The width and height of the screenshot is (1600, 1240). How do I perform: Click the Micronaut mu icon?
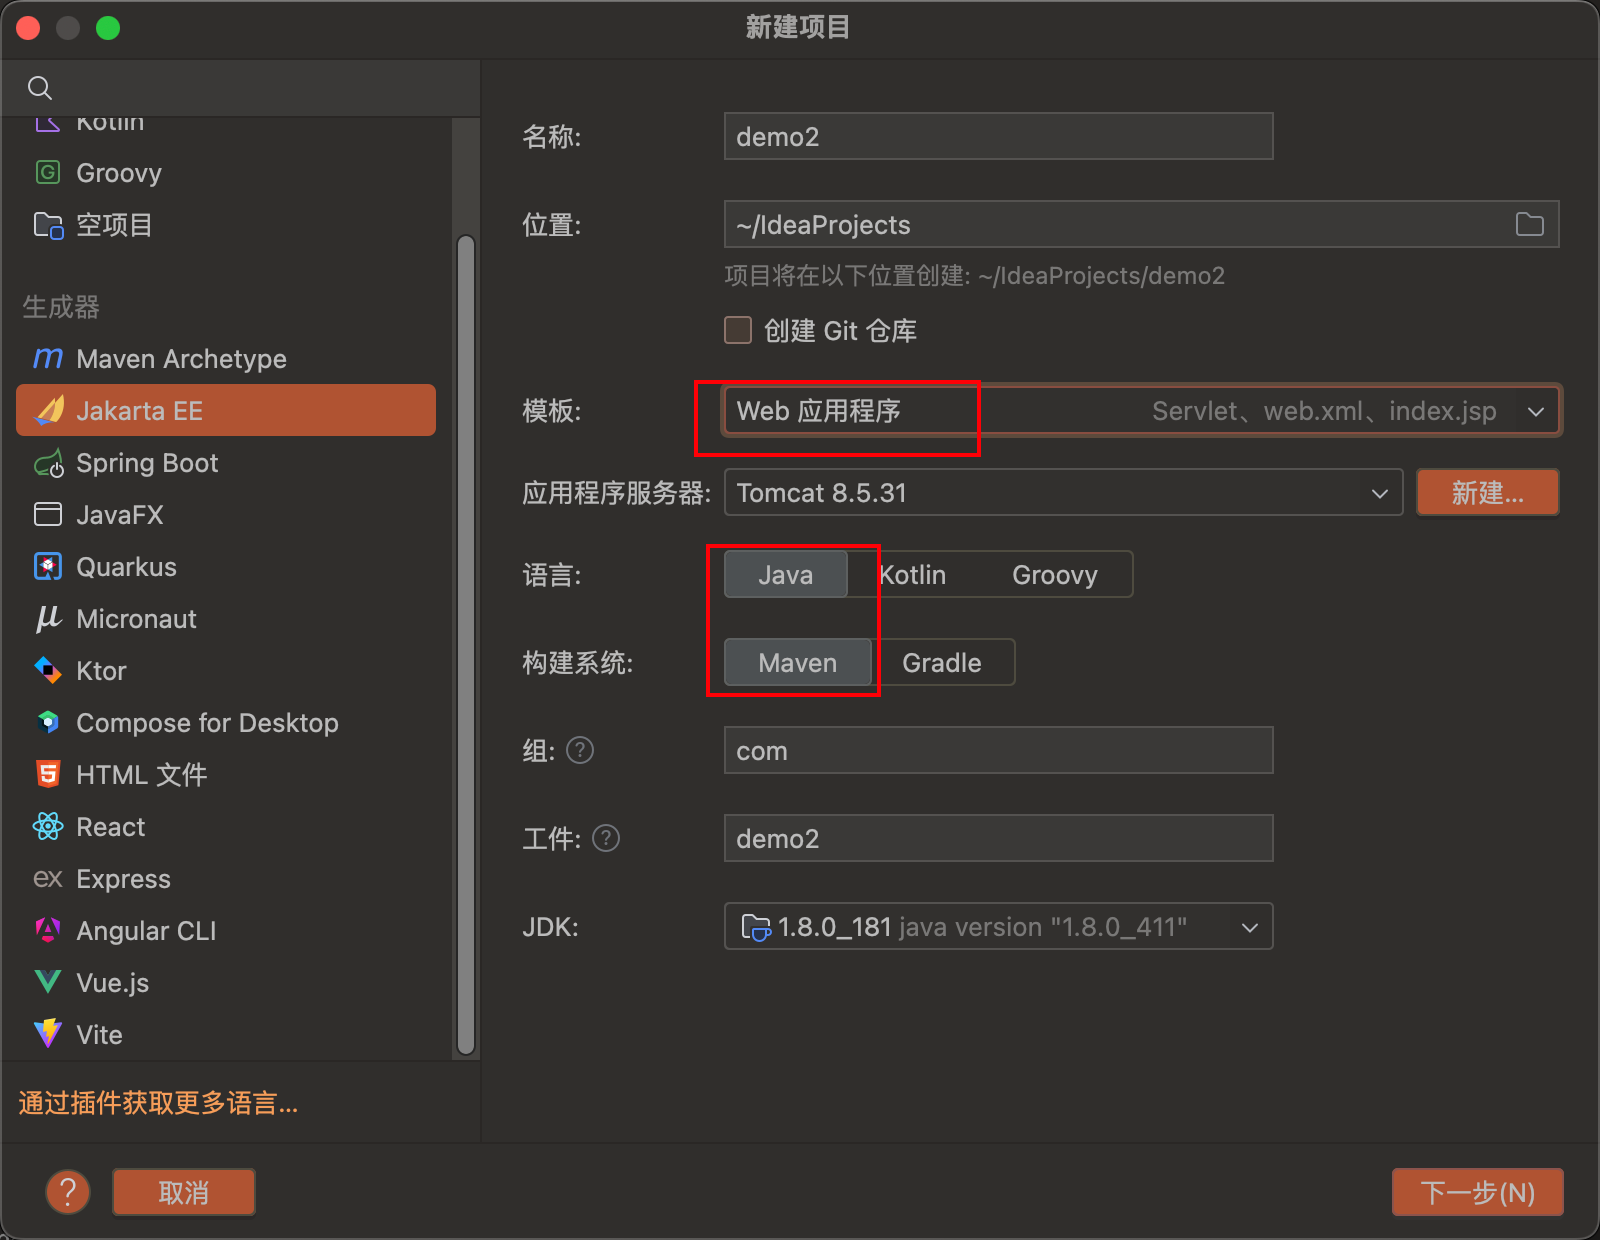click(x=48, y=619)
